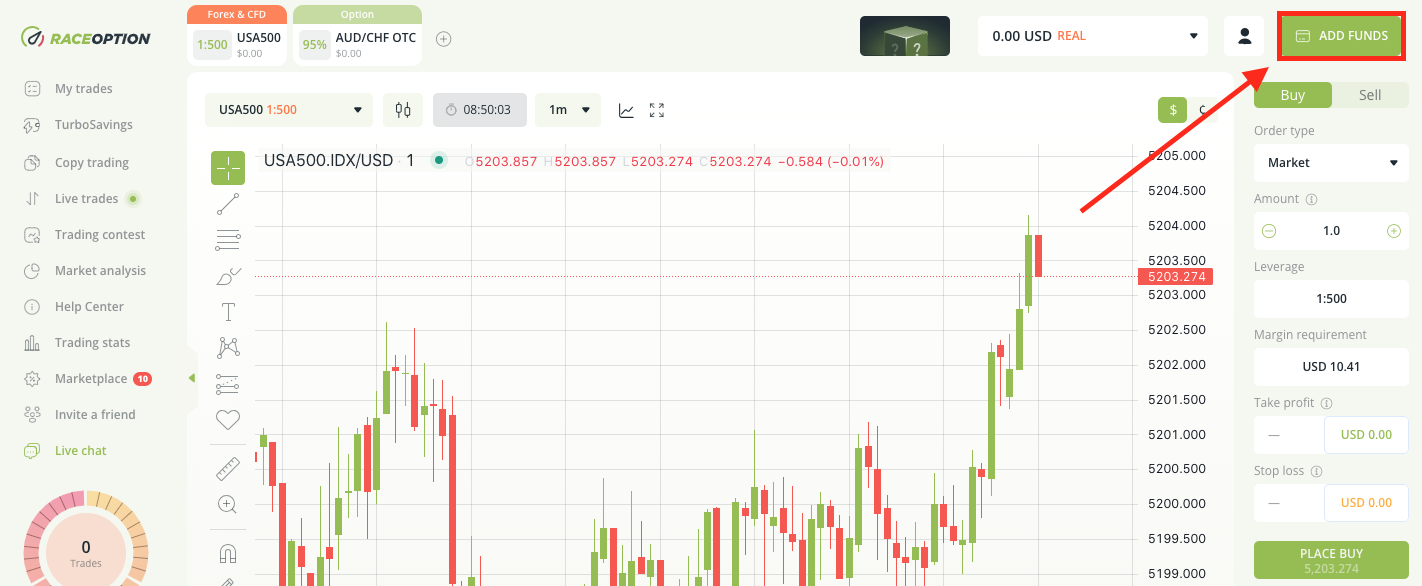Open TurboSavings in sidebar

tap(94, 125)
